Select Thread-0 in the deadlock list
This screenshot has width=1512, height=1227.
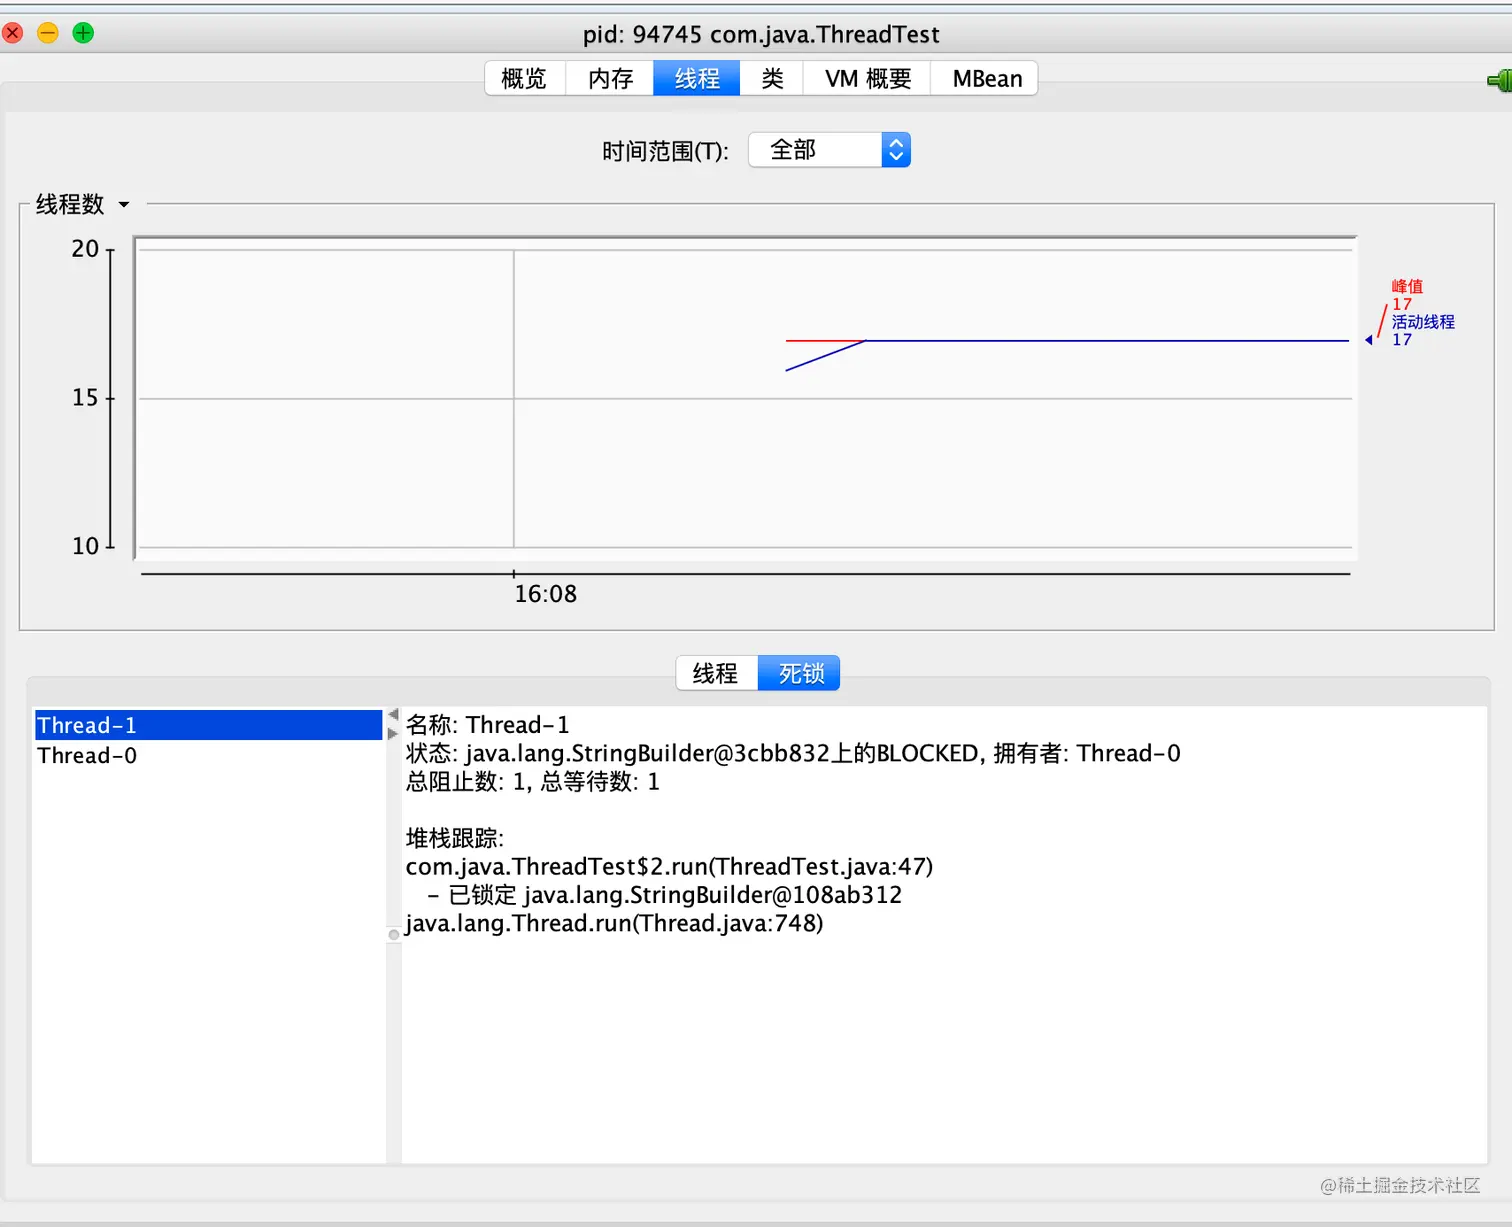pos(208,755)
